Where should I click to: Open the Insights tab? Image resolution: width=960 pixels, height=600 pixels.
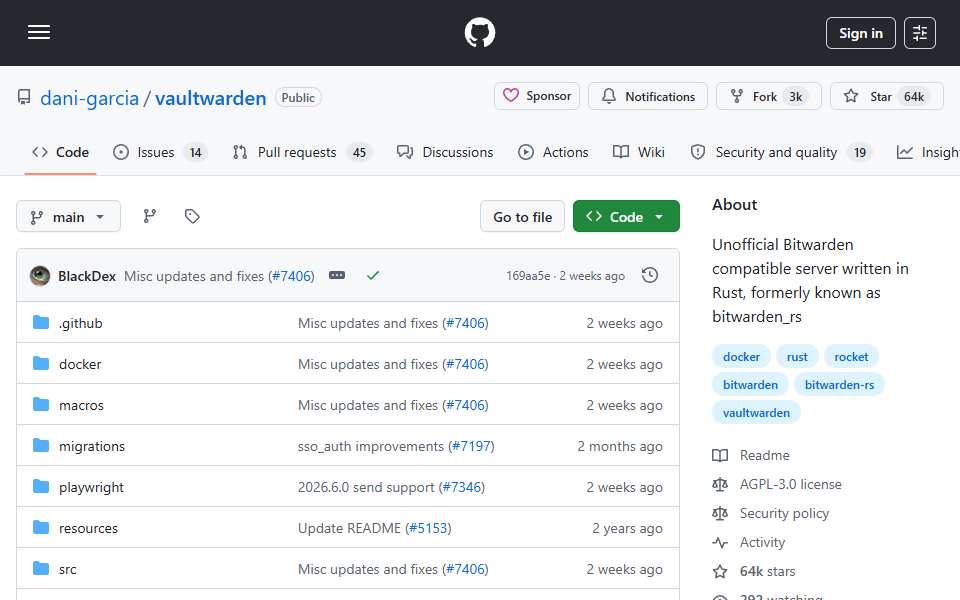pos(928,152)
